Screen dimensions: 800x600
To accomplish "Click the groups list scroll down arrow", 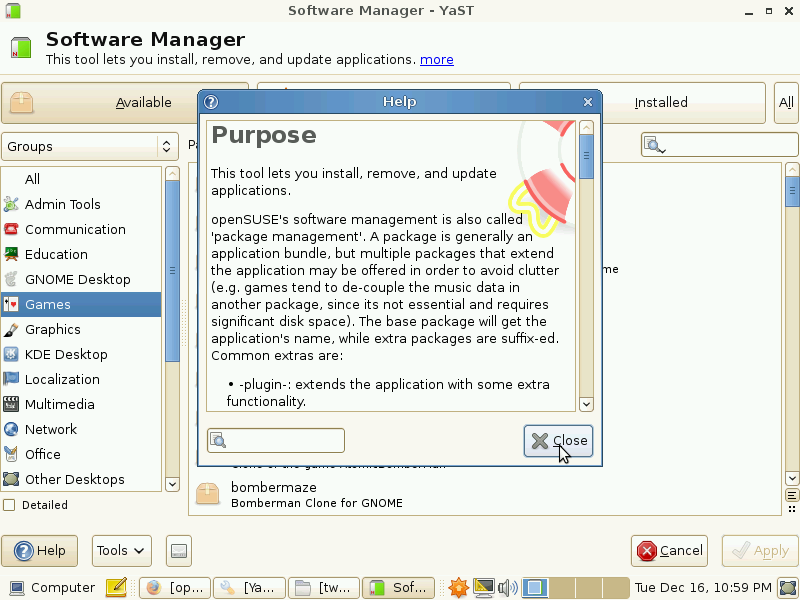I will click(172, 484).
